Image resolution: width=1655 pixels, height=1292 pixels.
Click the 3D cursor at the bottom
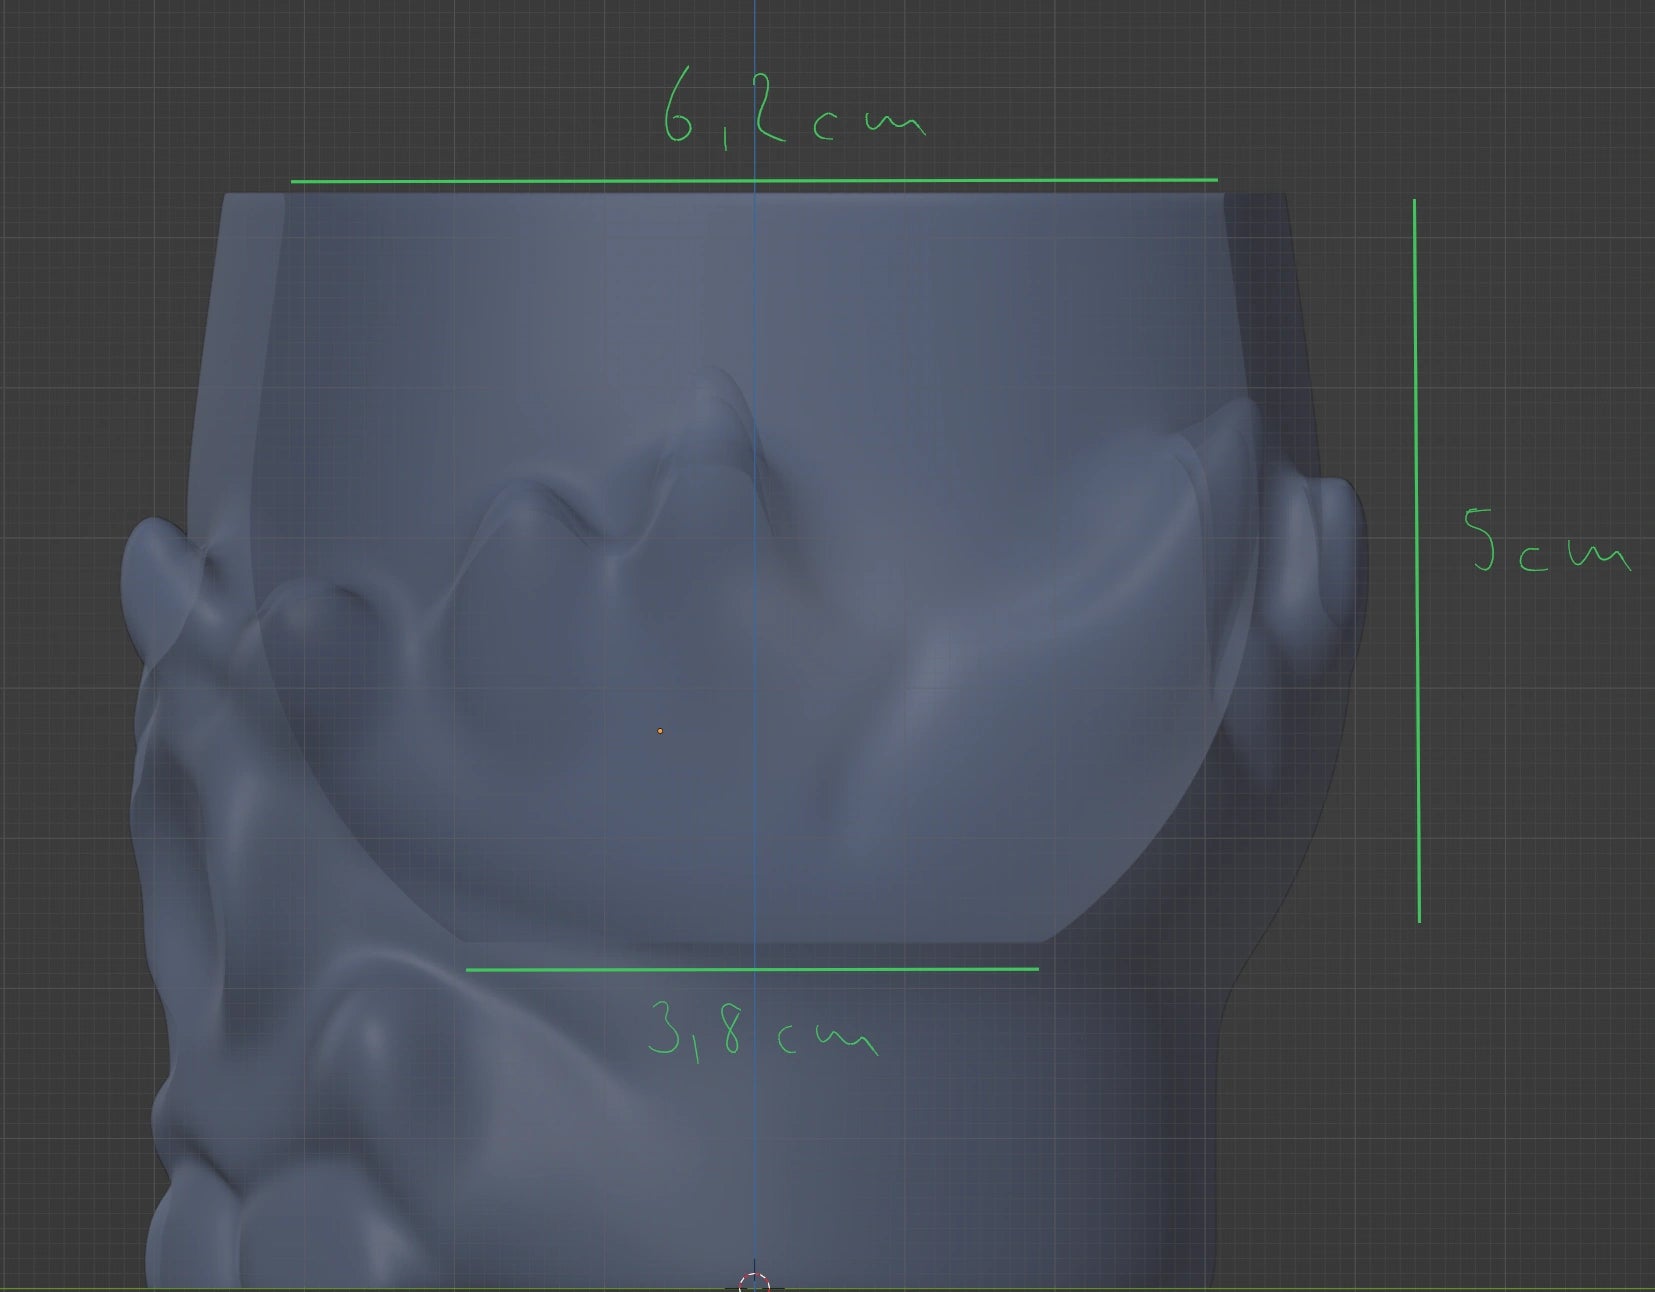point(754,1282)
